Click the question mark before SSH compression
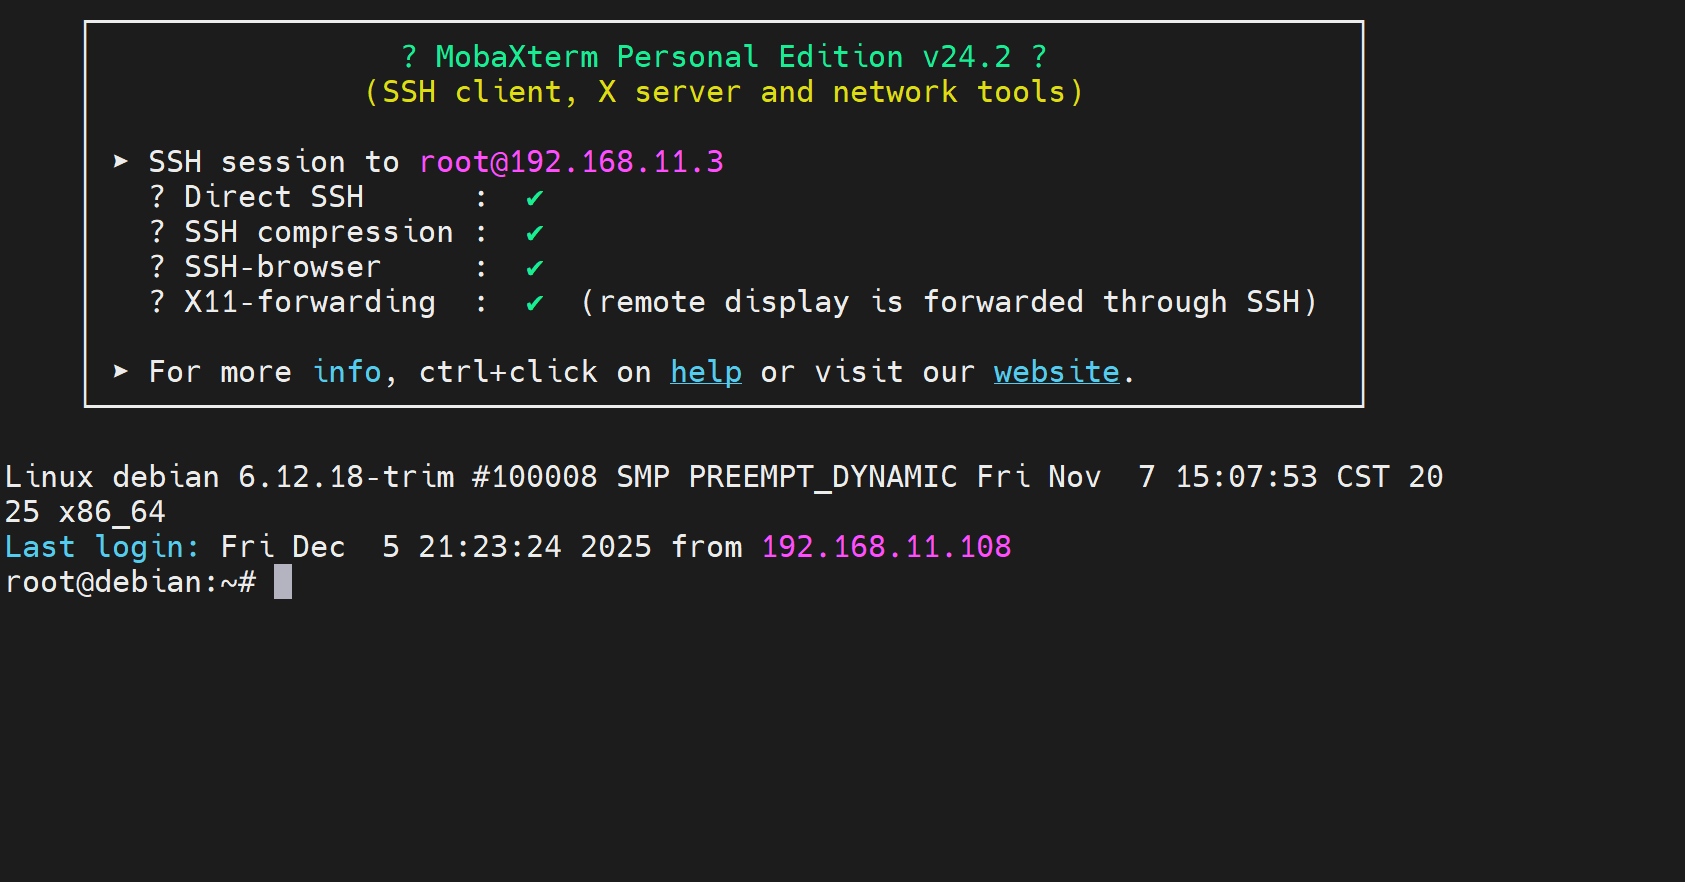Viewport: 1685px width, 882px height. pos(157,232)
